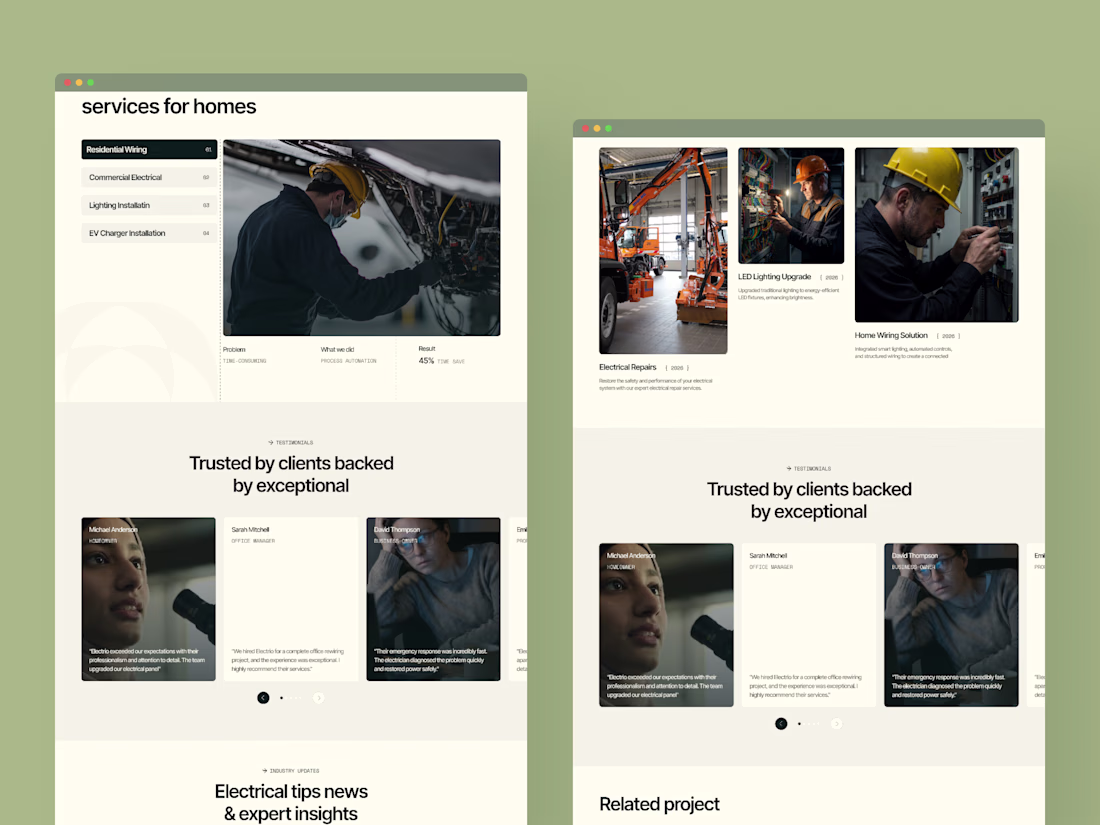Click previous testimonial arrow in right window
The width and height of the screenshot is (1100, 825).
pos(781,723)
